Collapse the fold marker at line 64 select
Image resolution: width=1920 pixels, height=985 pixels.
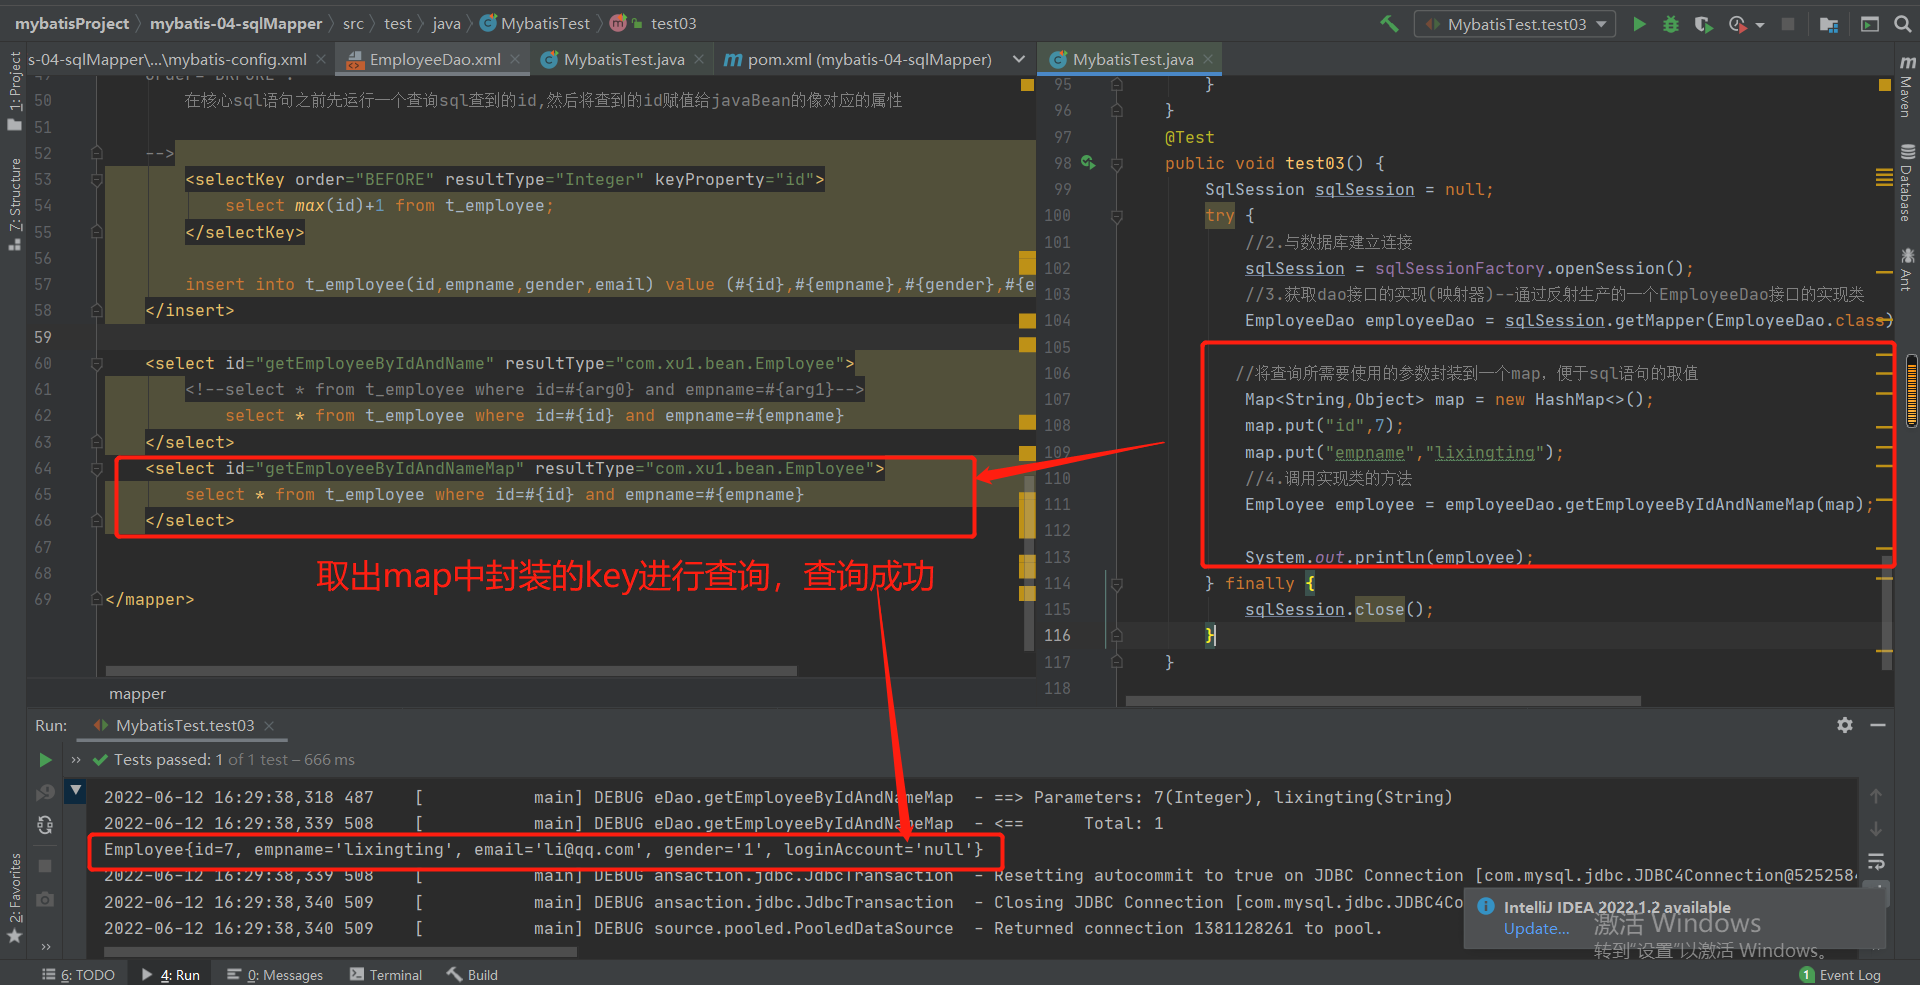[97, 468]
